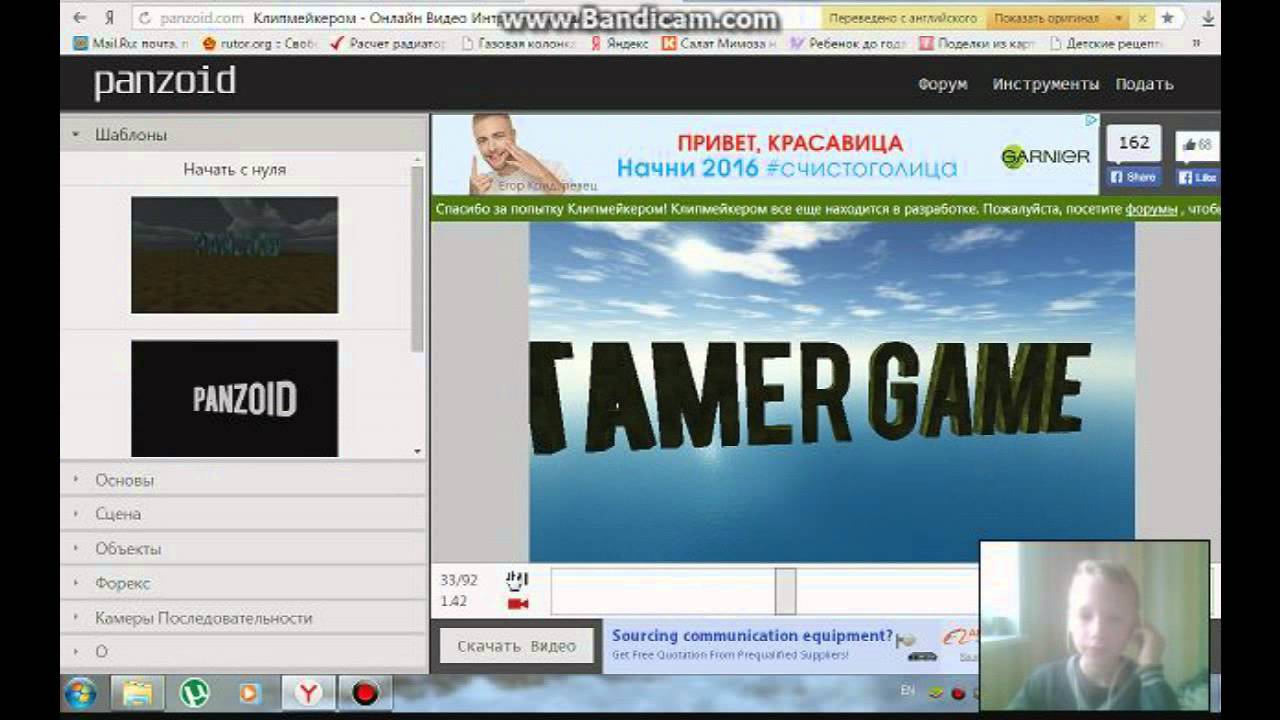Collapse the Шаблоны section
The height and width of the screenshot is (720, 1280).
131,135
